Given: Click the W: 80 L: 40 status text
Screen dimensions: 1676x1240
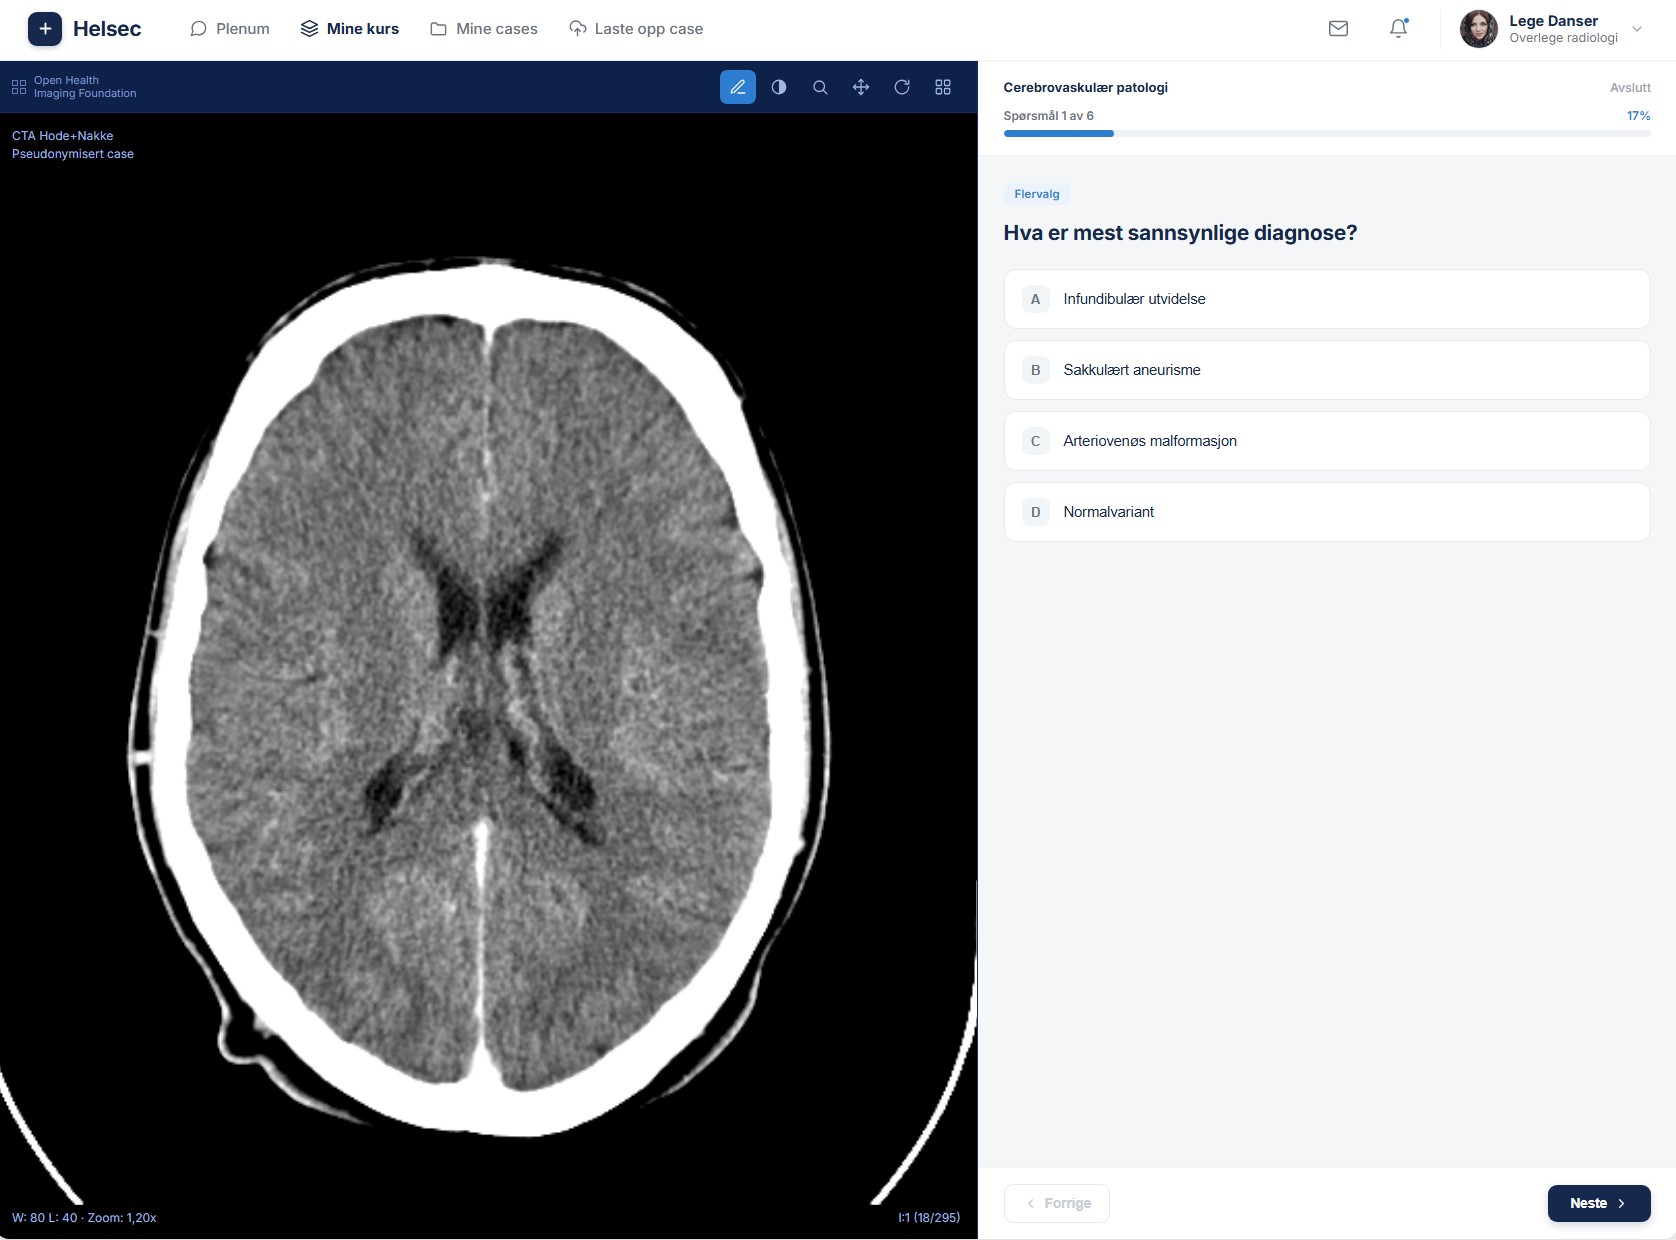Looking at the screenshot, I should tap(84, 1218).
